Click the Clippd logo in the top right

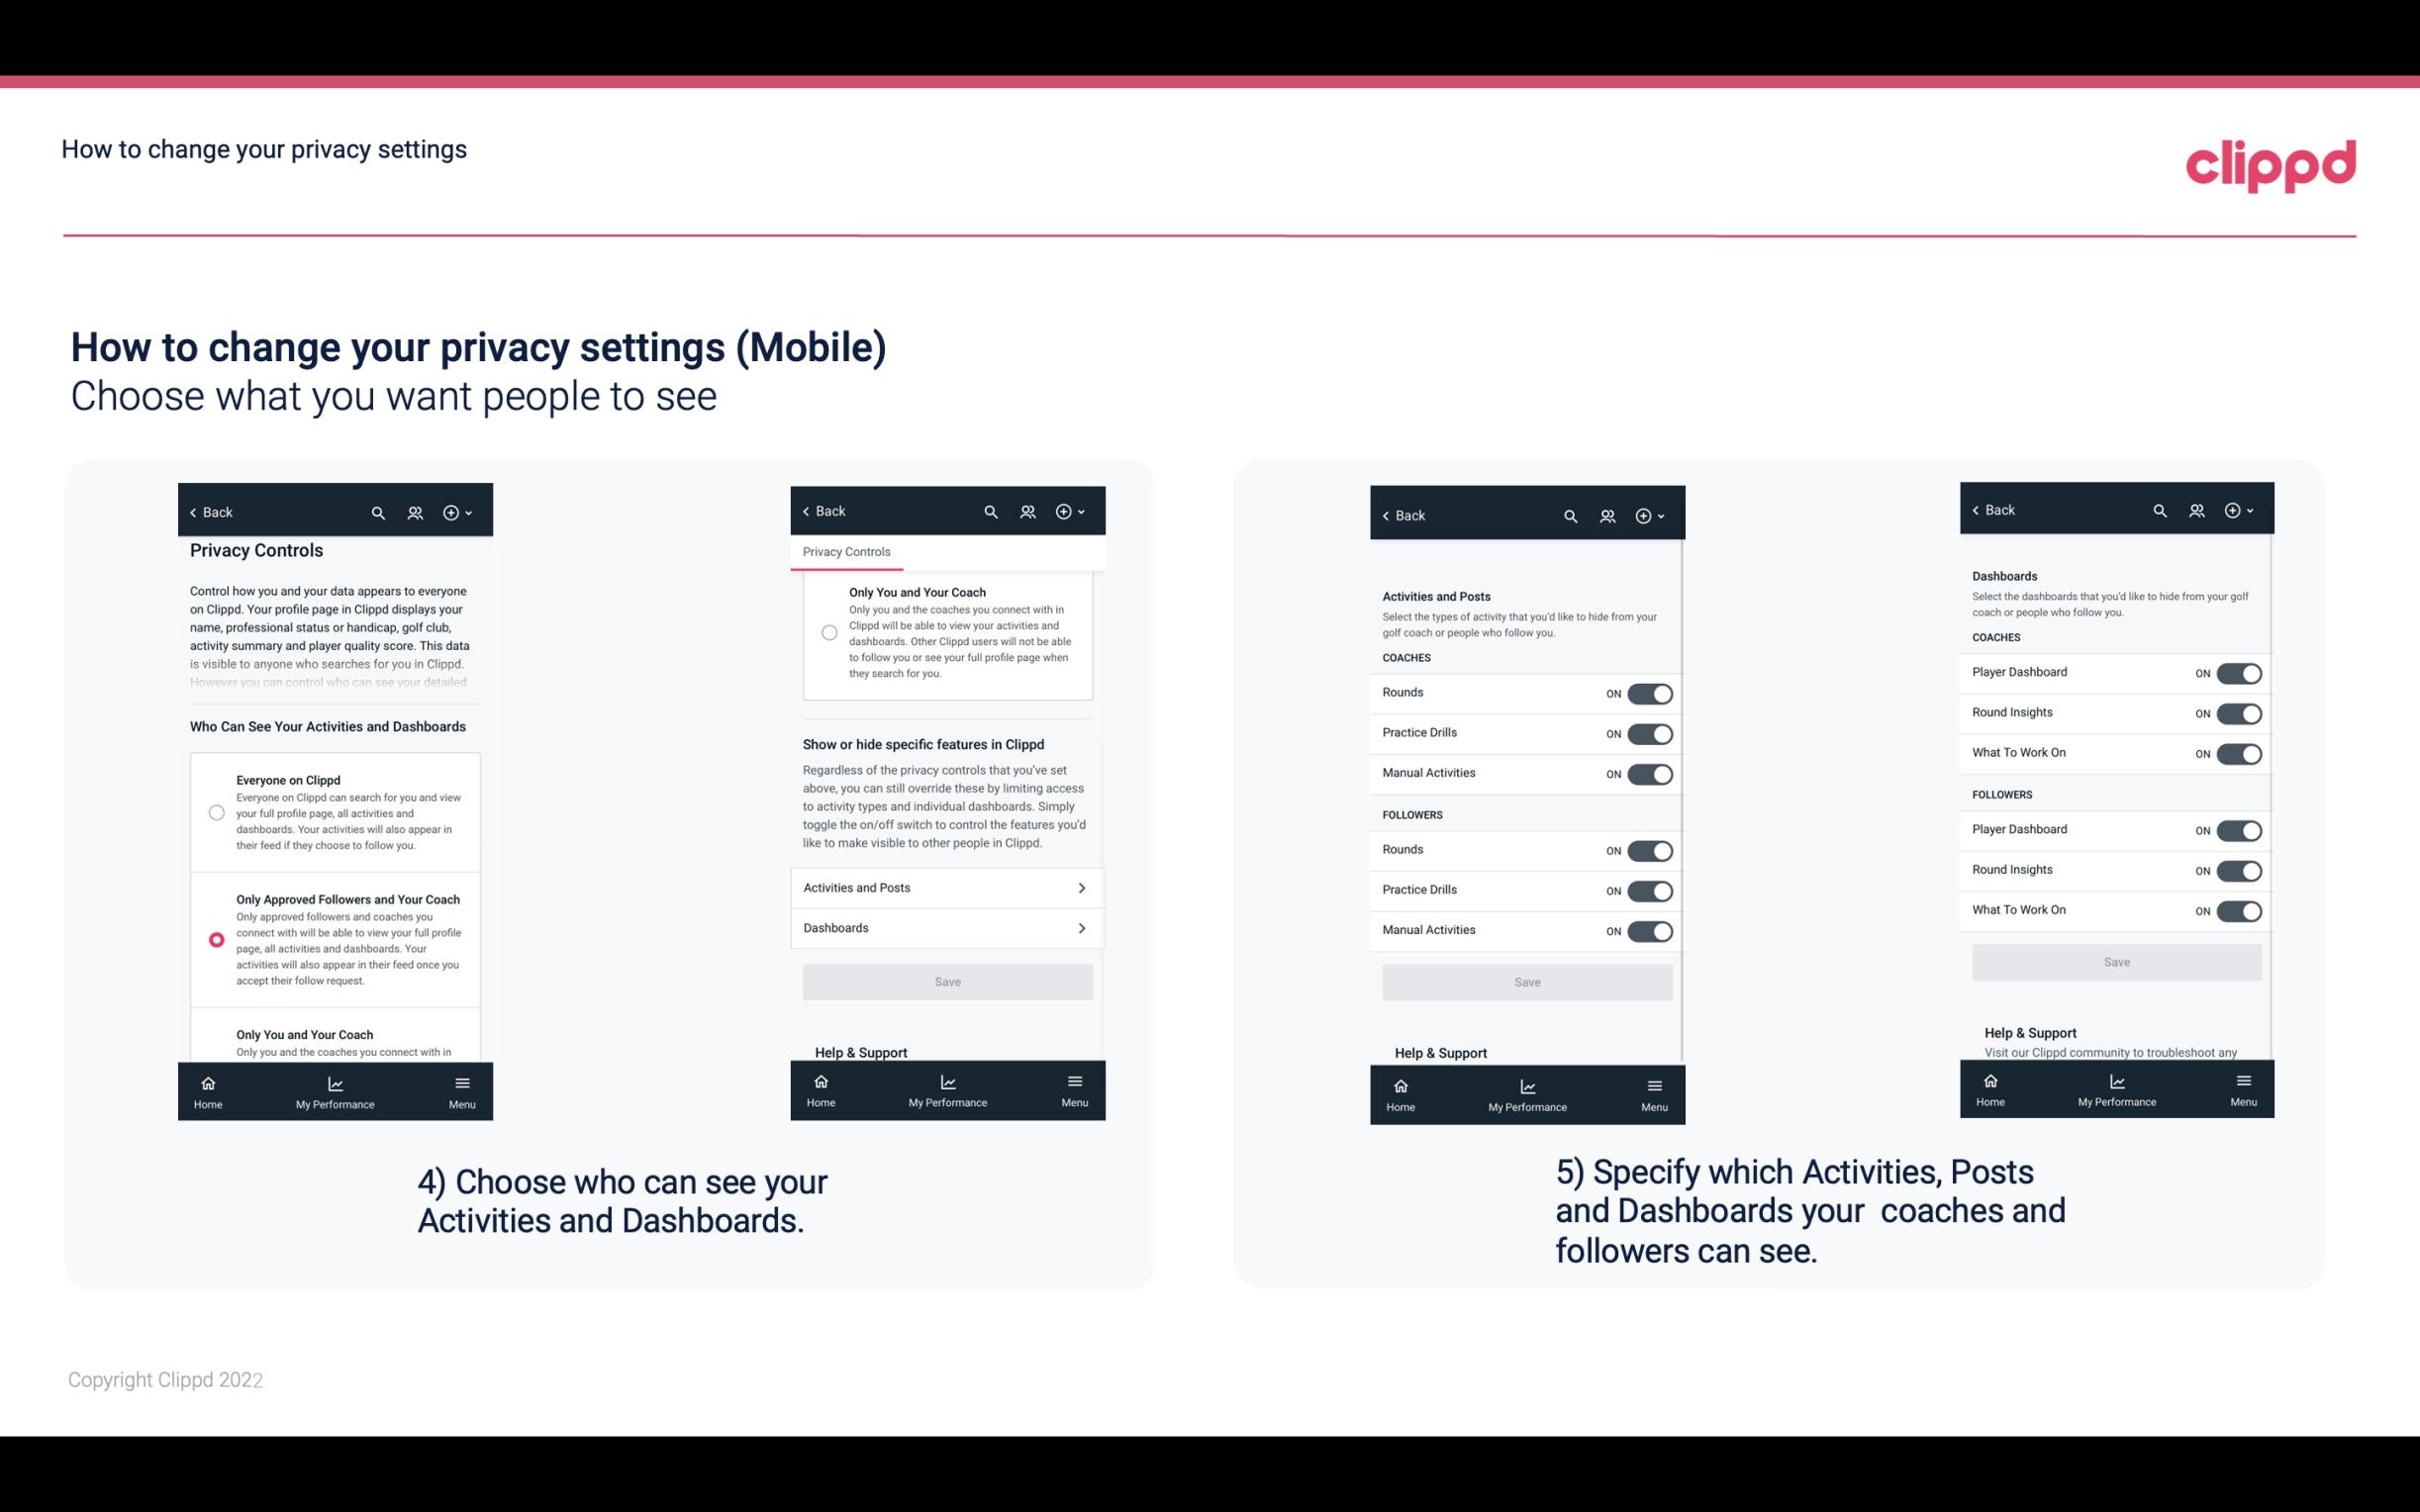pos(2271,162)
